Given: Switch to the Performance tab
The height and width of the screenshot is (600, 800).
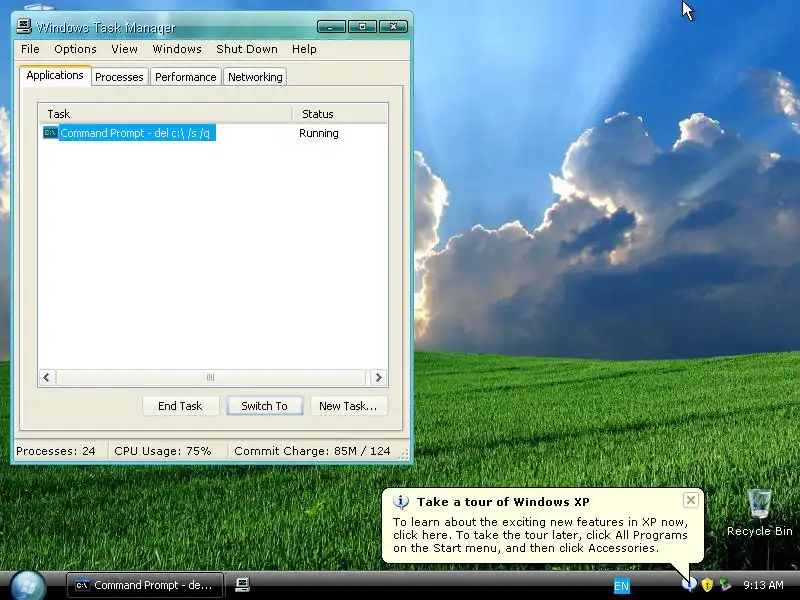Looking at the screenshot, I should pos(186,77).
